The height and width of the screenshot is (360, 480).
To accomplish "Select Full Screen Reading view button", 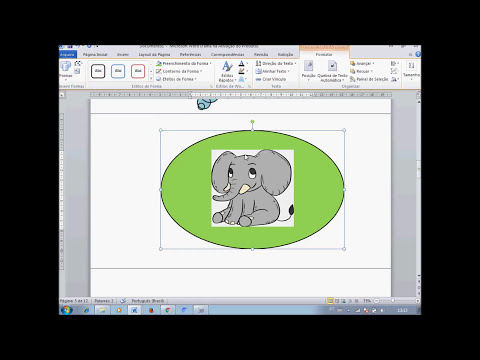I will tap(337, 301).
